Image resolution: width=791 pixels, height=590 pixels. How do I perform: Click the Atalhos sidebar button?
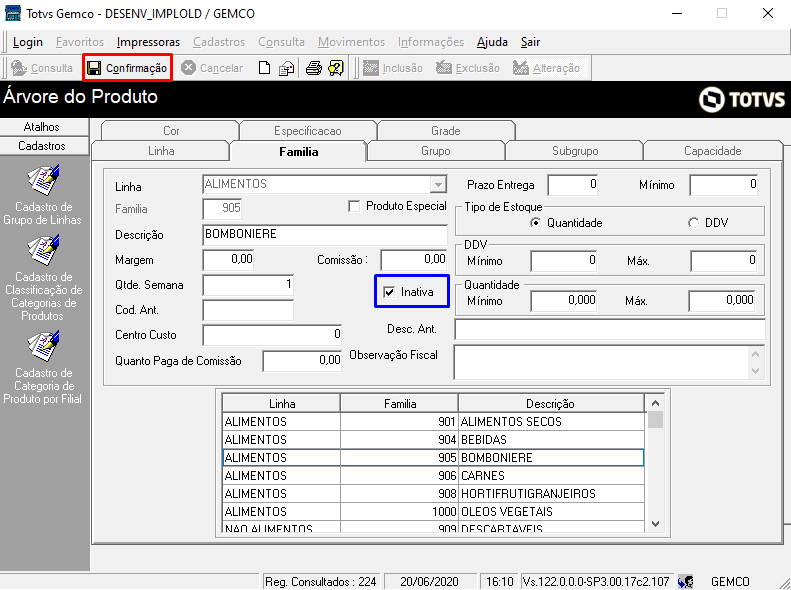42,127
